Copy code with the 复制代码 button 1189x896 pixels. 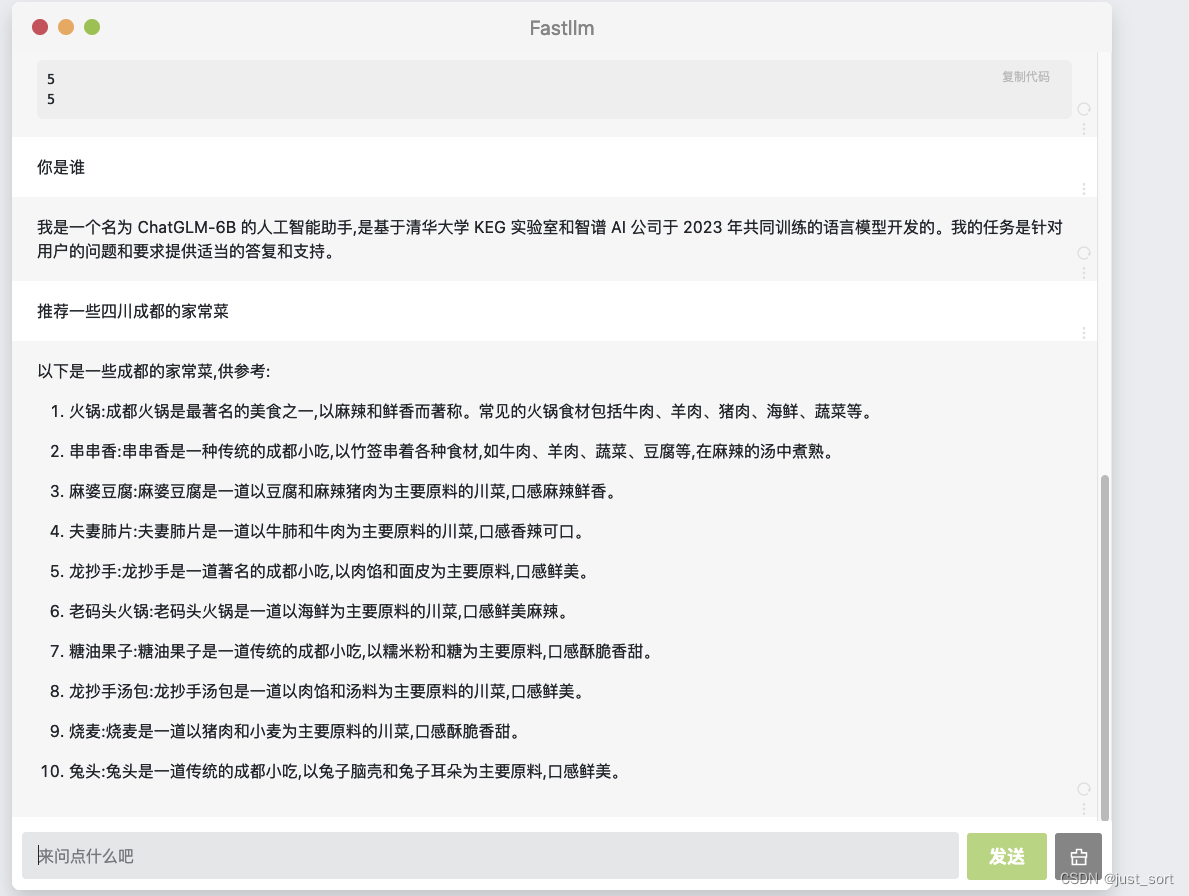(x=1025, y=77)
